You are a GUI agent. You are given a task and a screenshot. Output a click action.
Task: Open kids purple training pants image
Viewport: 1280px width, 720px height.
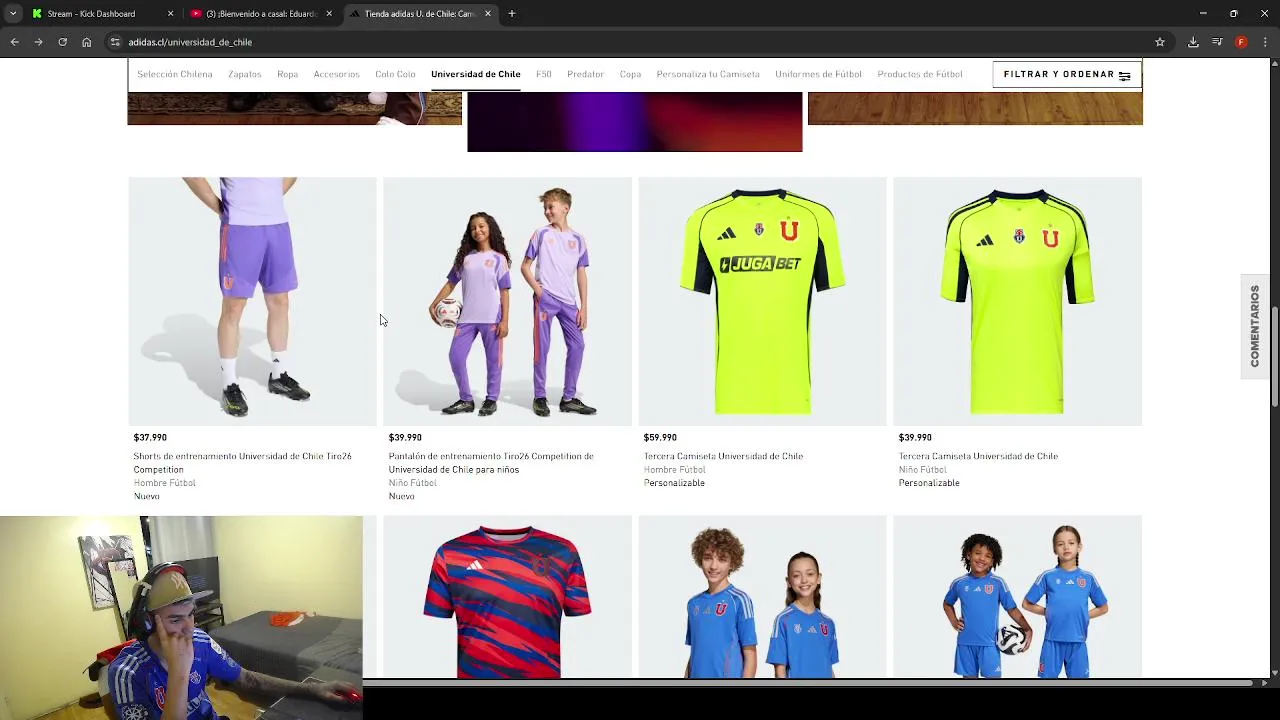[507, 301]
